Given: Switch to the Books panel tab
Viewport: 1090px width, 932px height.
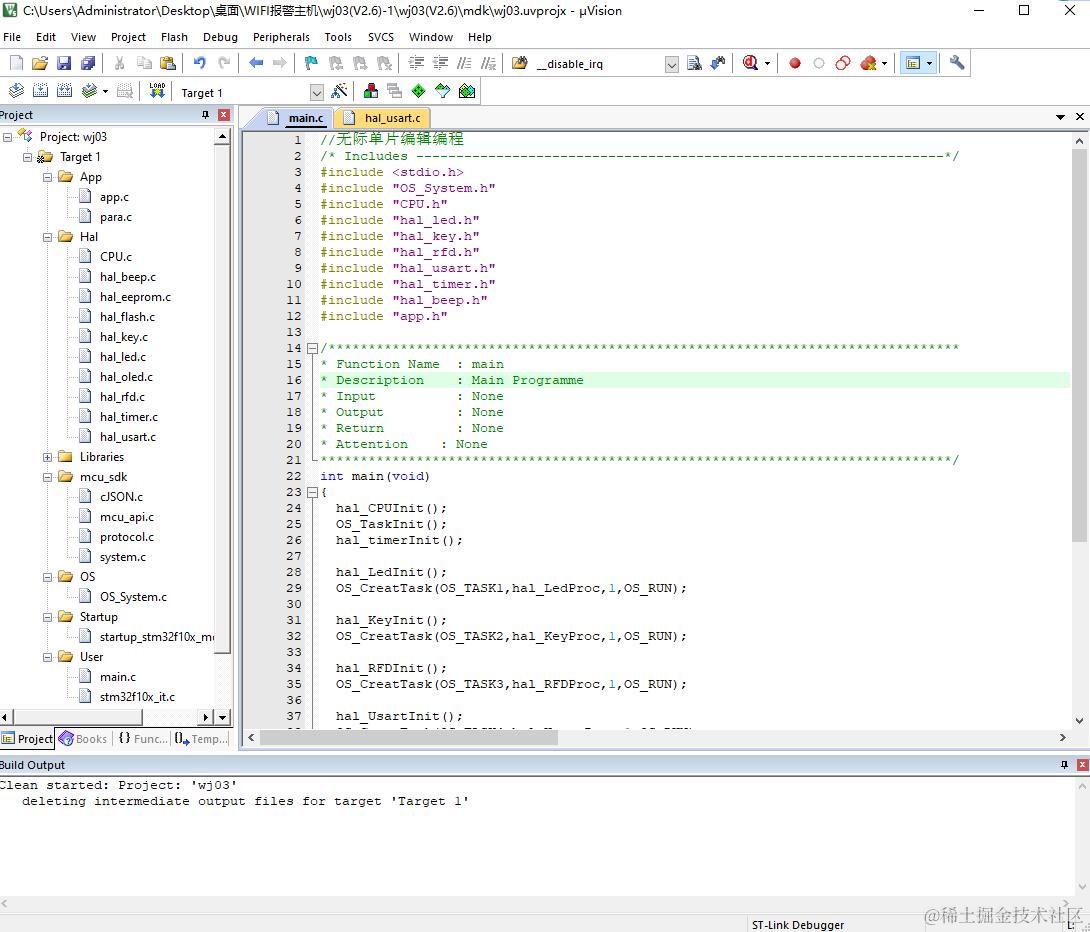Looking at the screenshot, I should tap(83, 739).
